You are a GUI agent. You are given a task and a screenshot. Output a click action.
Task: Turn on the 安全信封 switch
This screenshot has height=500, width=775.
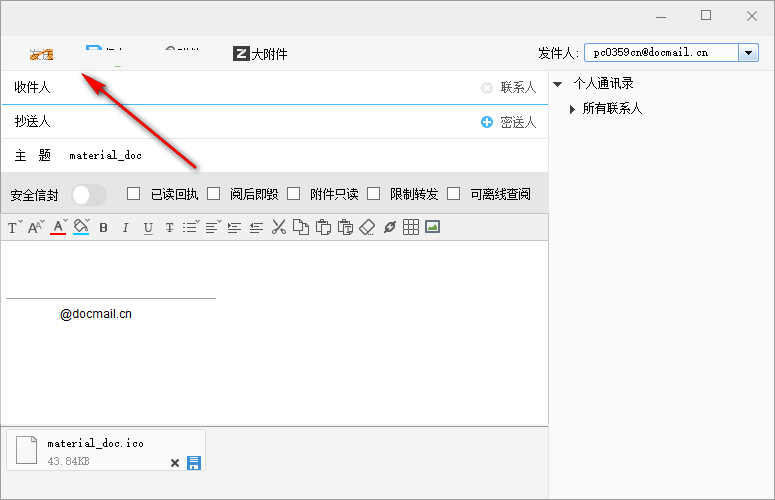[x=89, y=194]
